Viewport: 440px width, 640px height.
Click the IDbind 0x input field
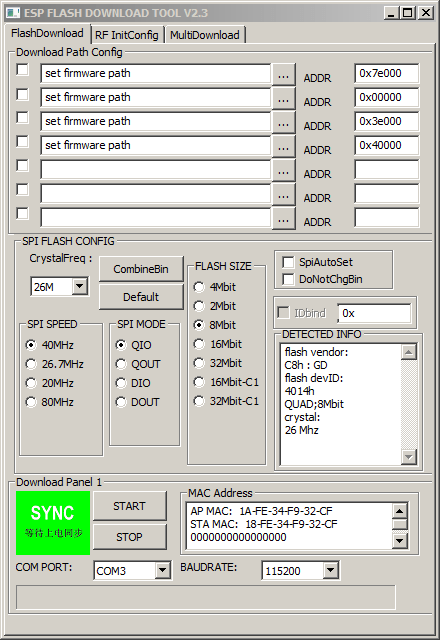[374, 313]
